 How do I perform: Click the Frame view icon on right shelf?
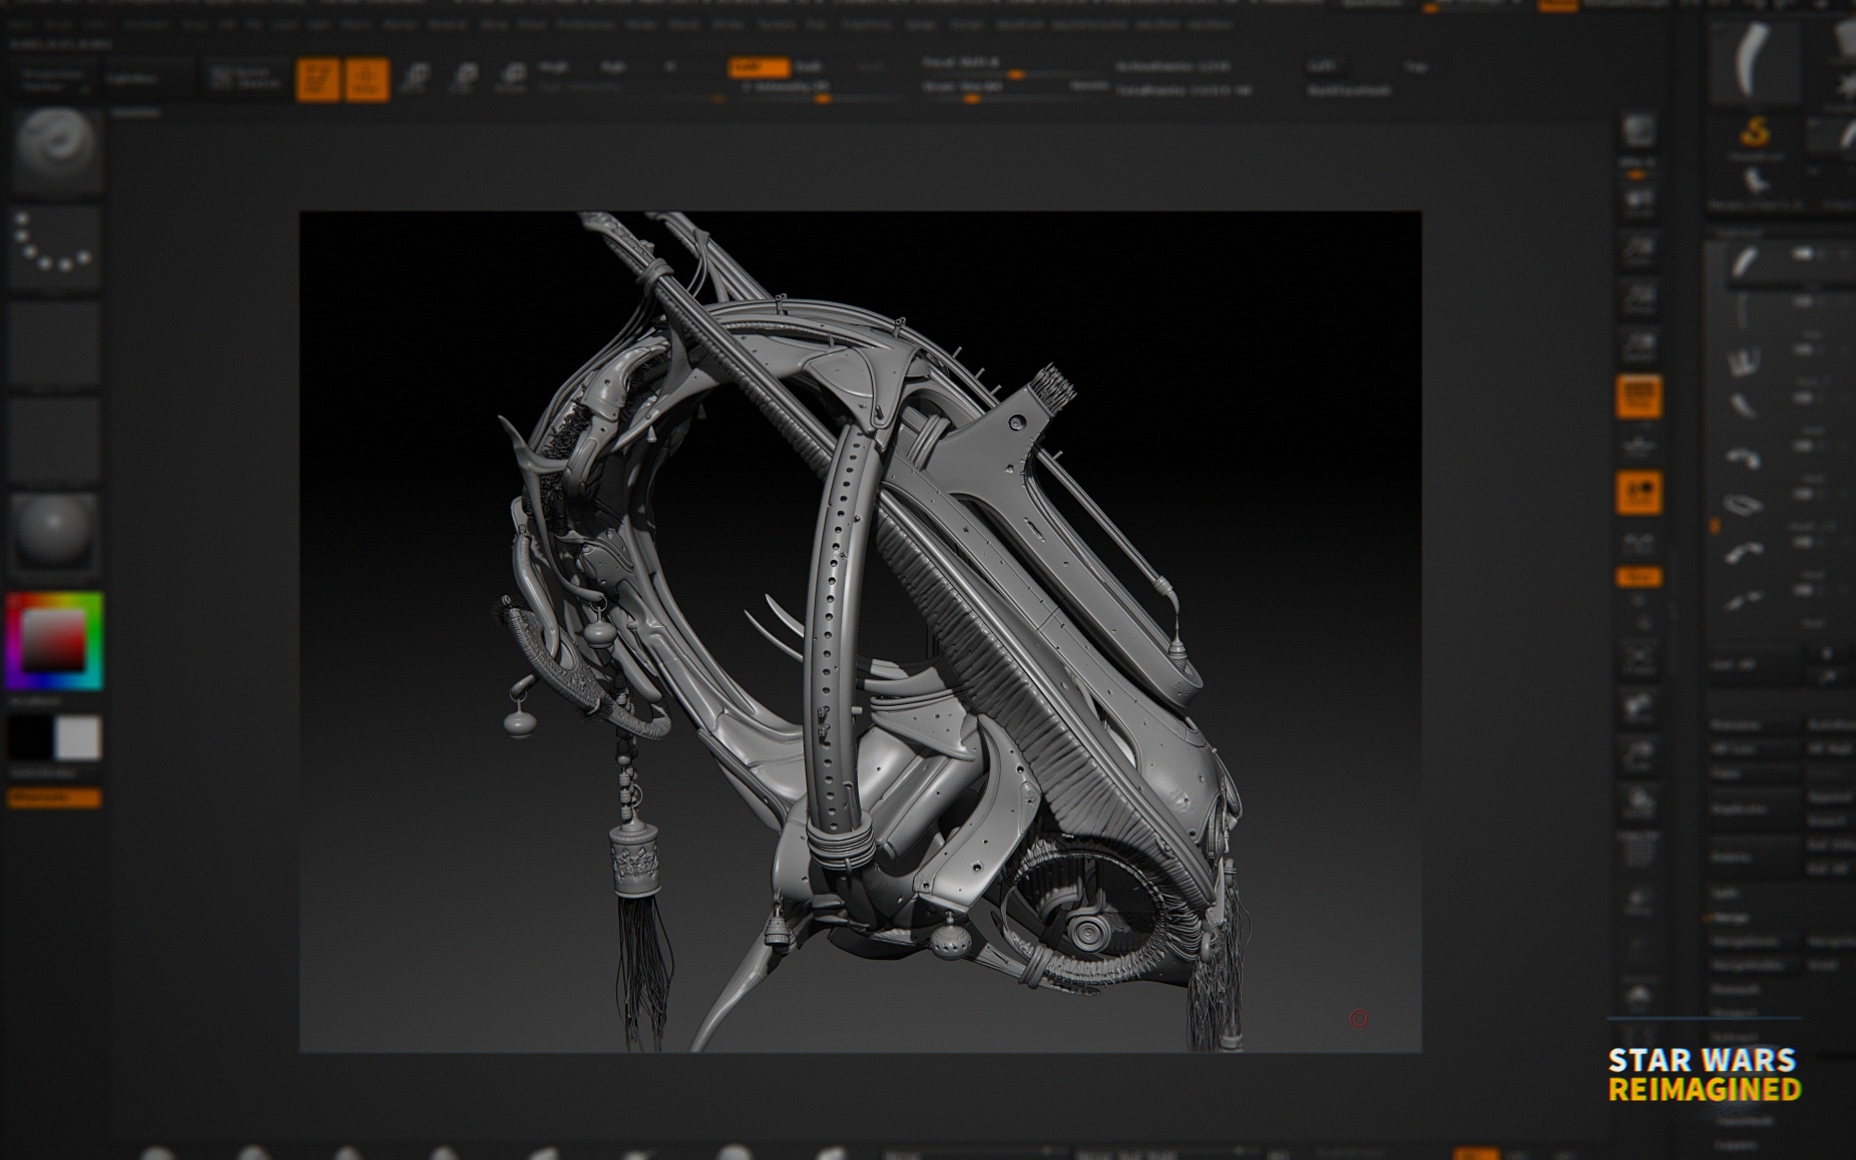[x=1638, y=659]
